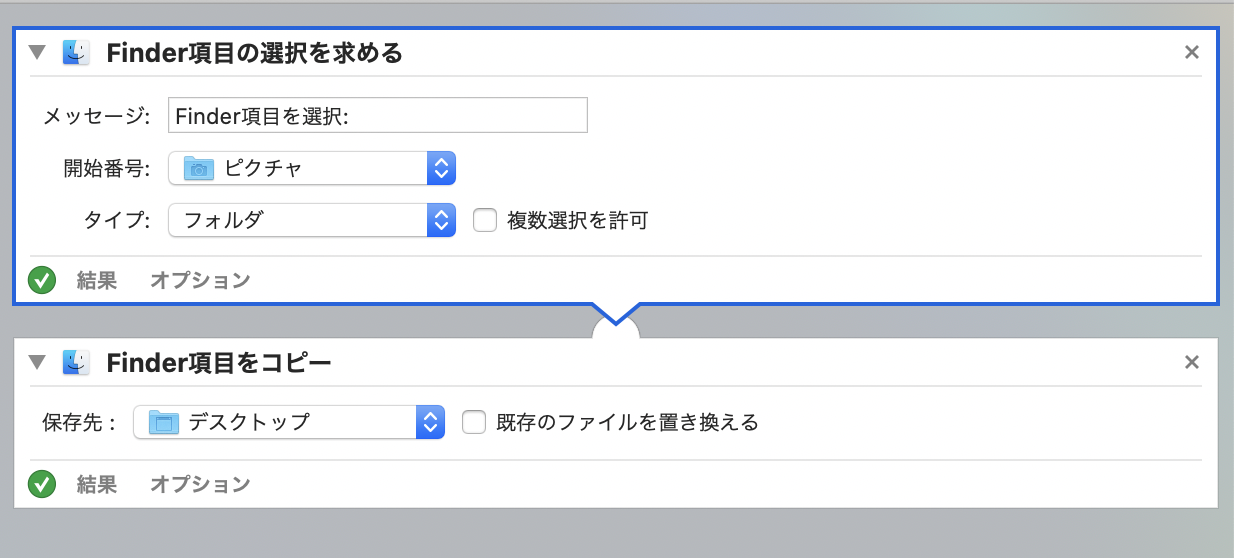Click Finder icon in 'Finder項目の選択を求める' action

click(76, 53)
